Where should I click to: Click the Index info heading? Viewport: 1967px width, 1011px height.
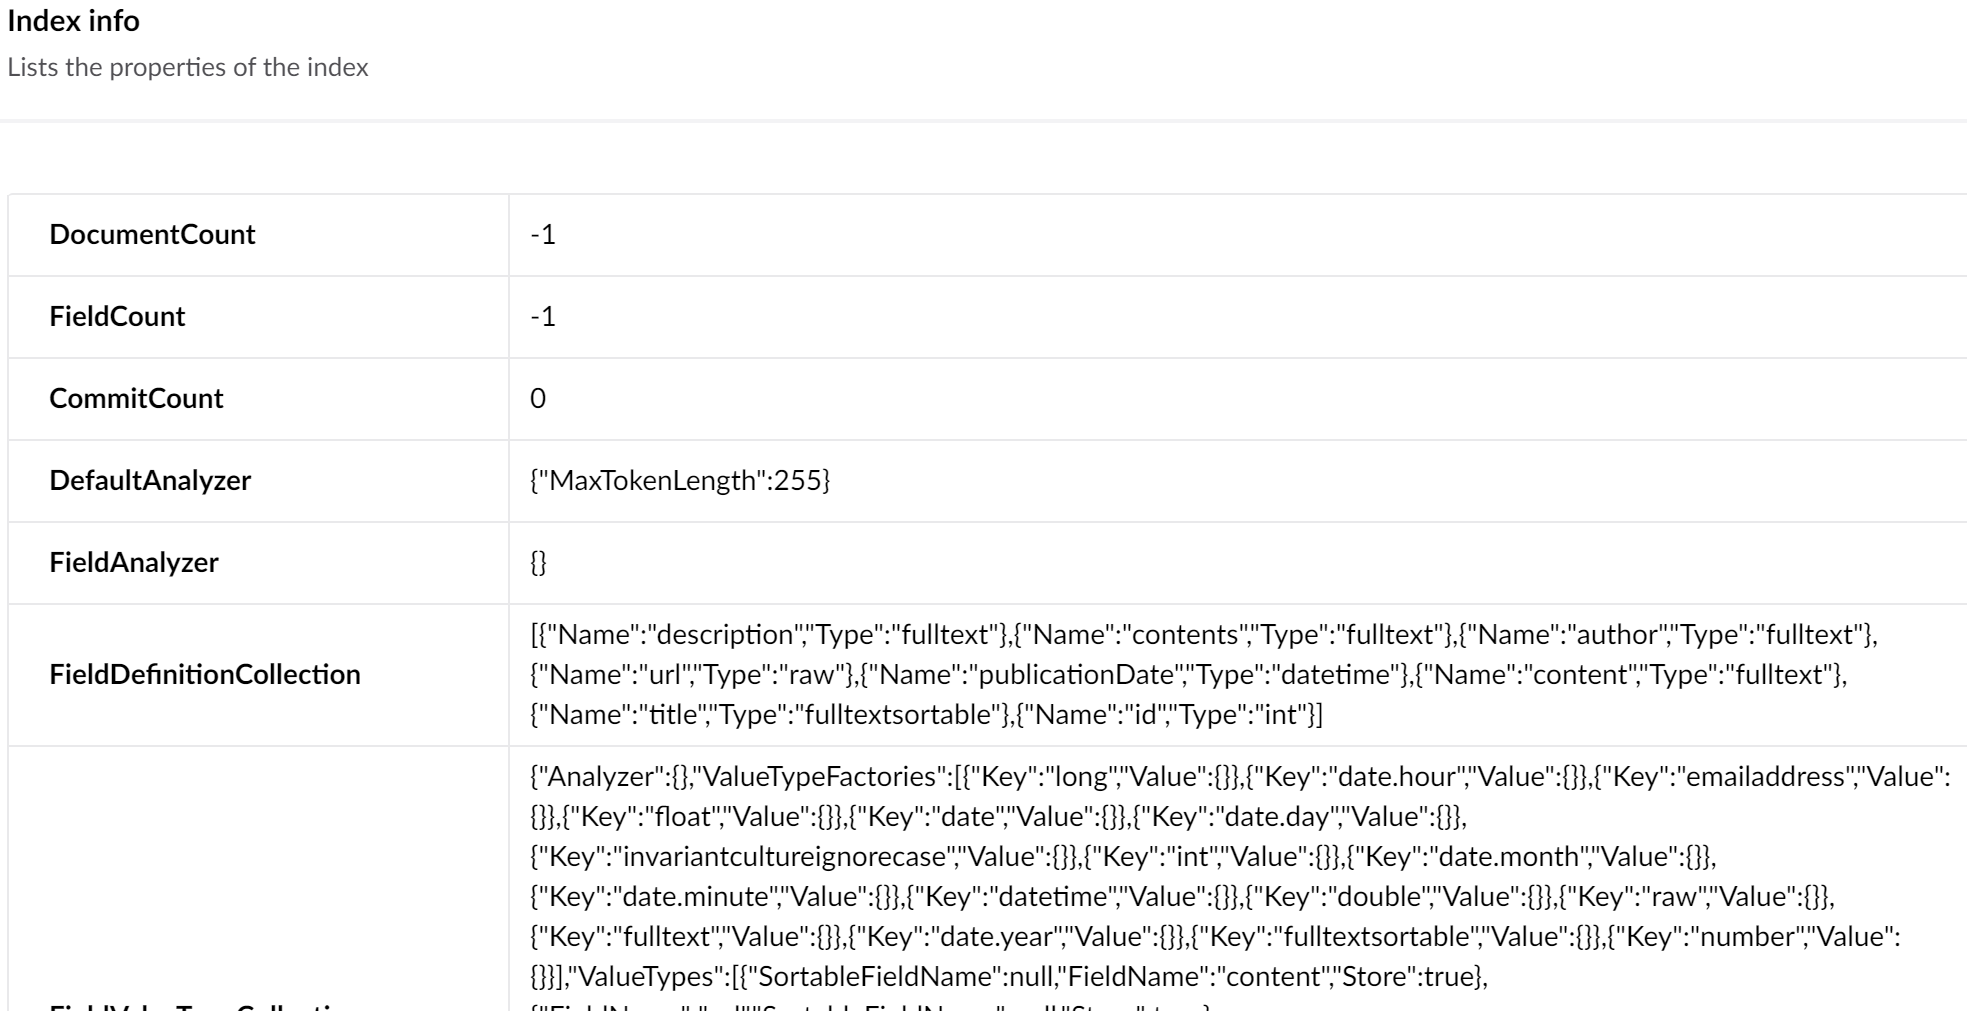point(73,21)
